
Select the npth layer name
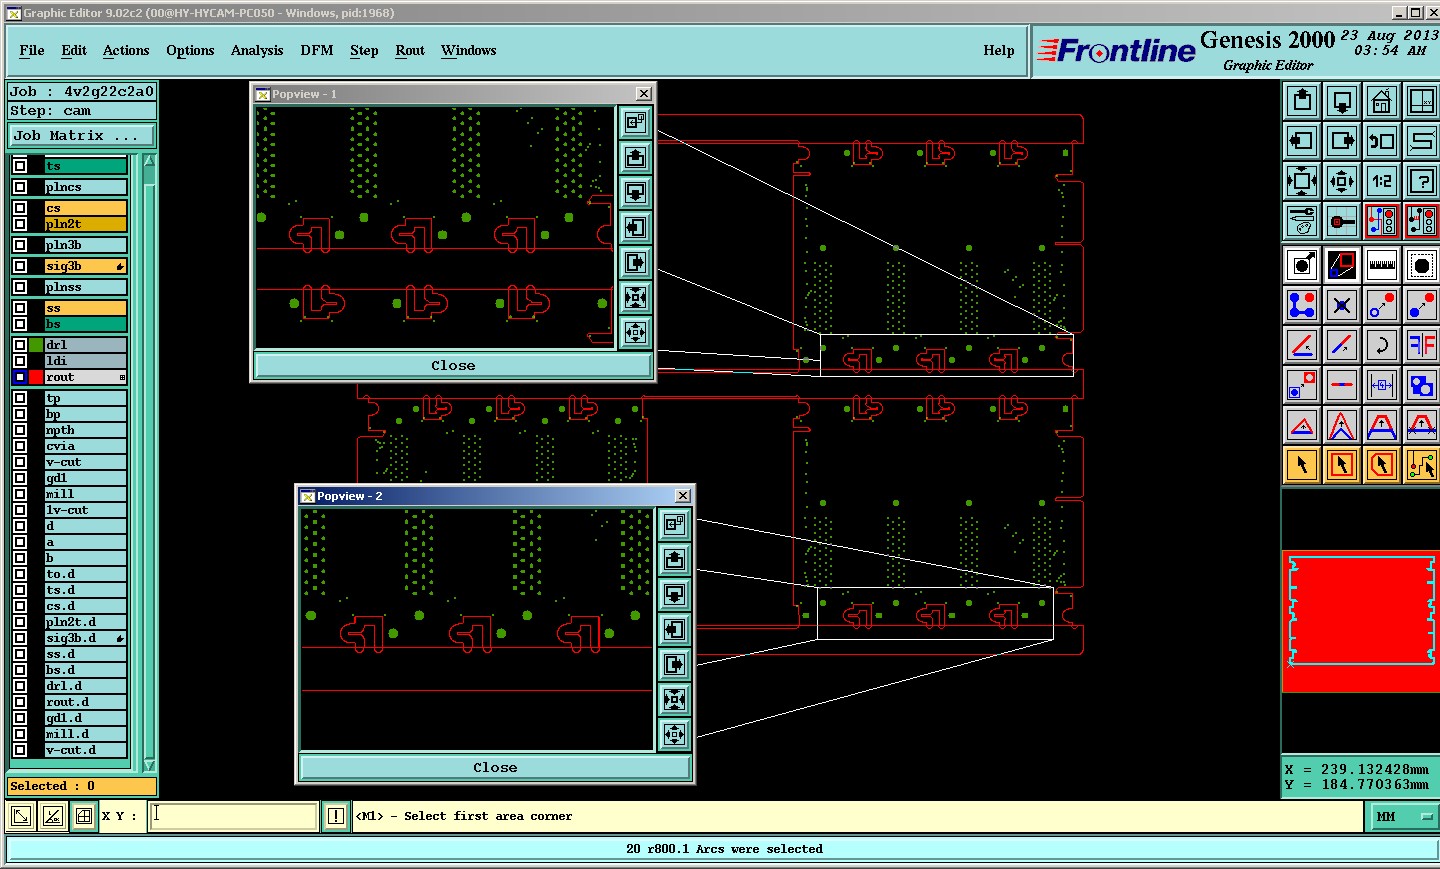86,430
